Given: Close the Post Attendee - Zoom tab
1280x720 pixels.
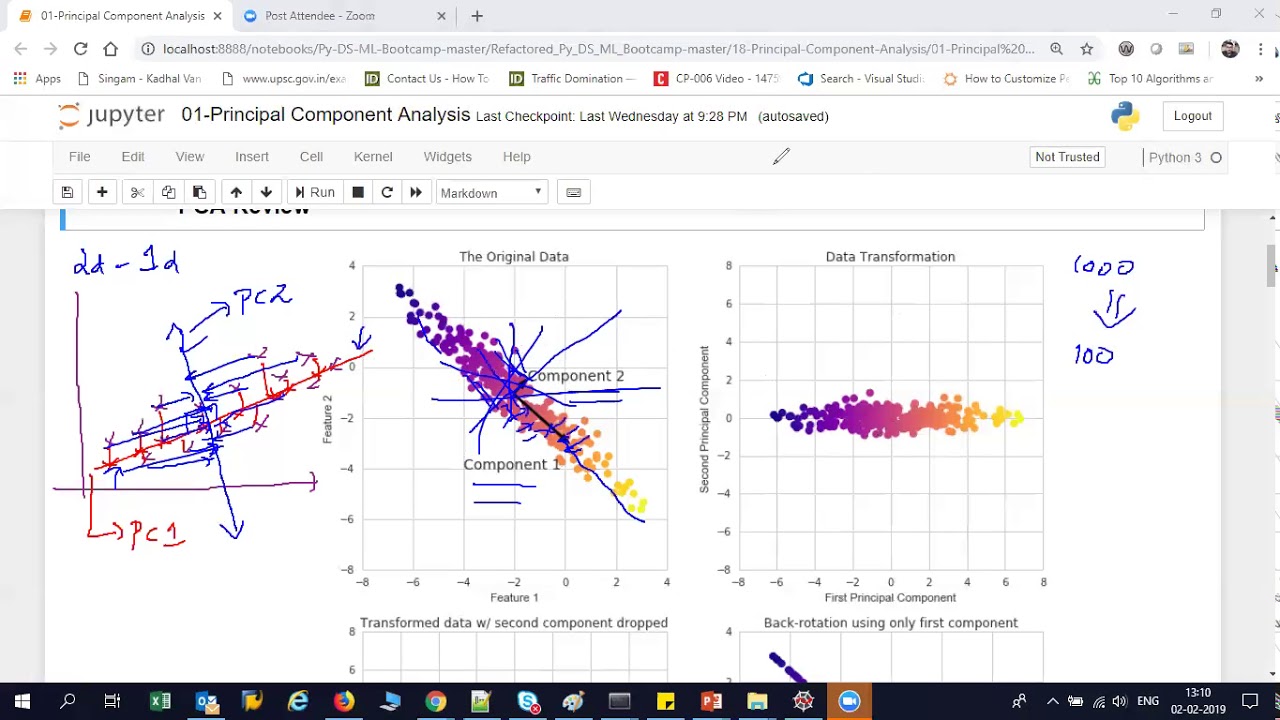Looking at the screenshot, I should pos(441,16).
